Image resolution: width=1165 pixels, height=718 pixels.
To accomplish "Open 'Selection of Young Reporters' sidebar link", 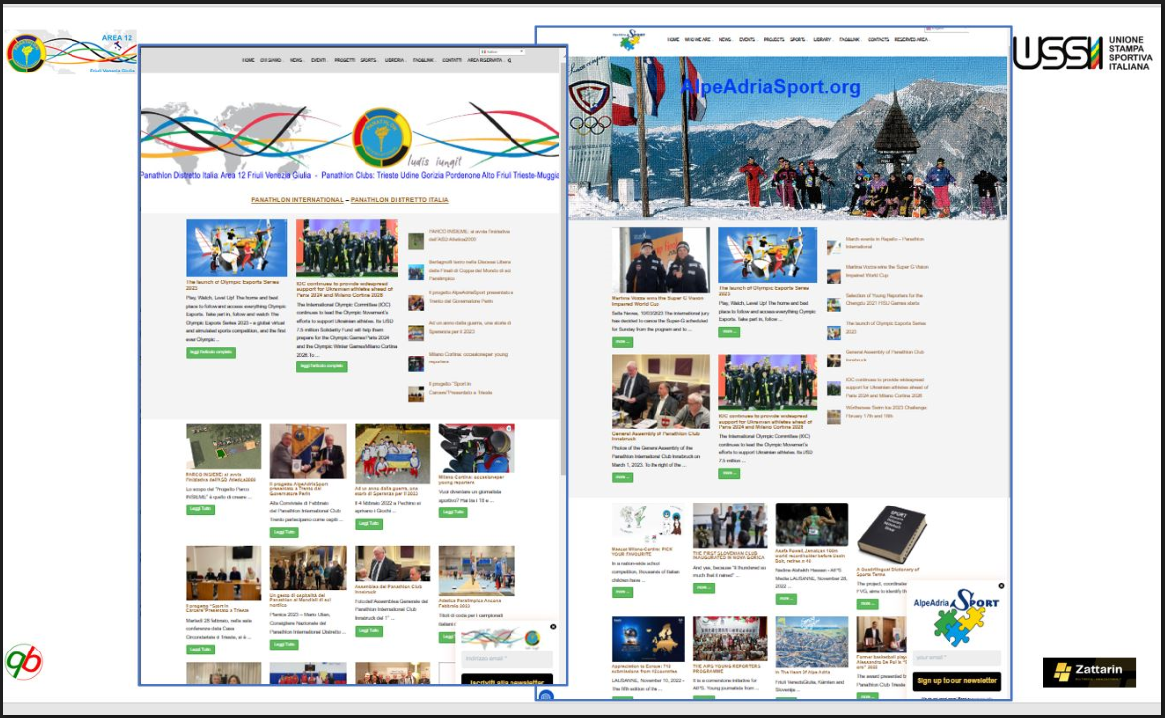I will [884, 299].
